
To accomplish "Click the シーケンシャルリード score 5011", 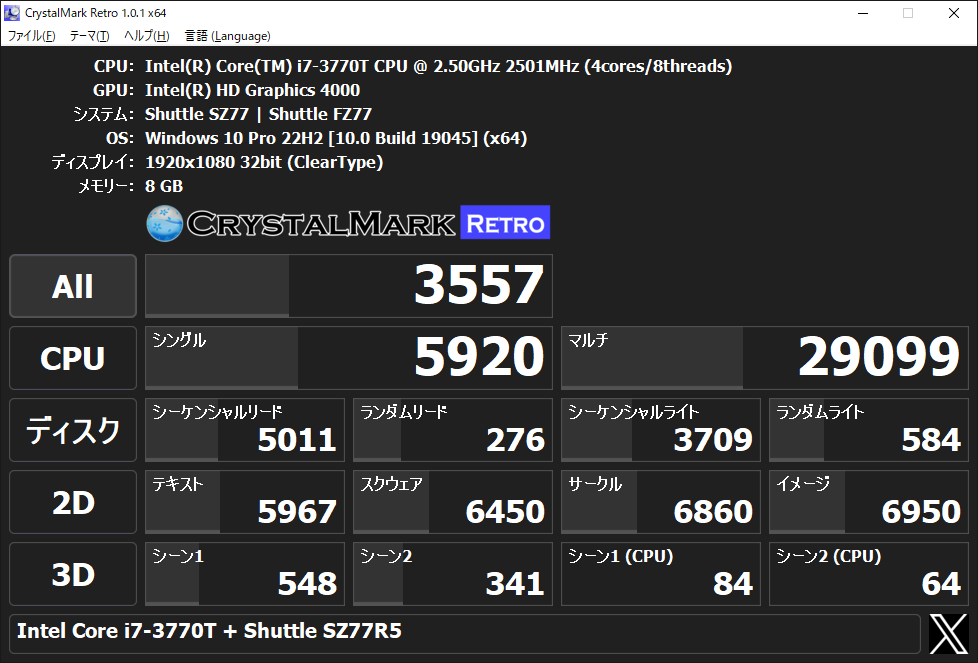I will (244, 430).
